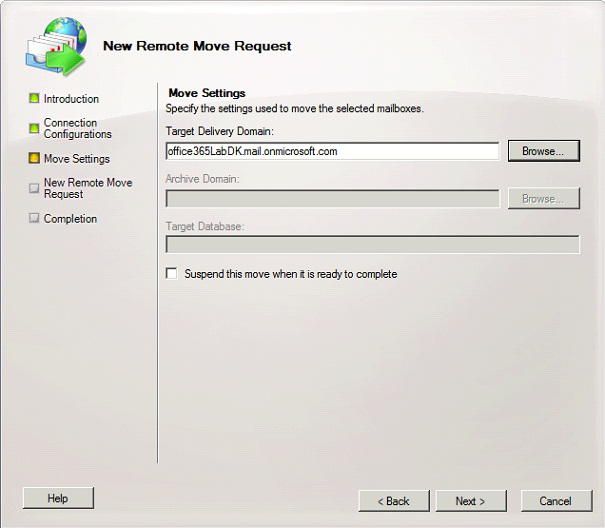Go Back to previous wizard page
Image resolution: width=605 pixels, height=528 pixels.
pyautogui.click(x=394, y=501)
